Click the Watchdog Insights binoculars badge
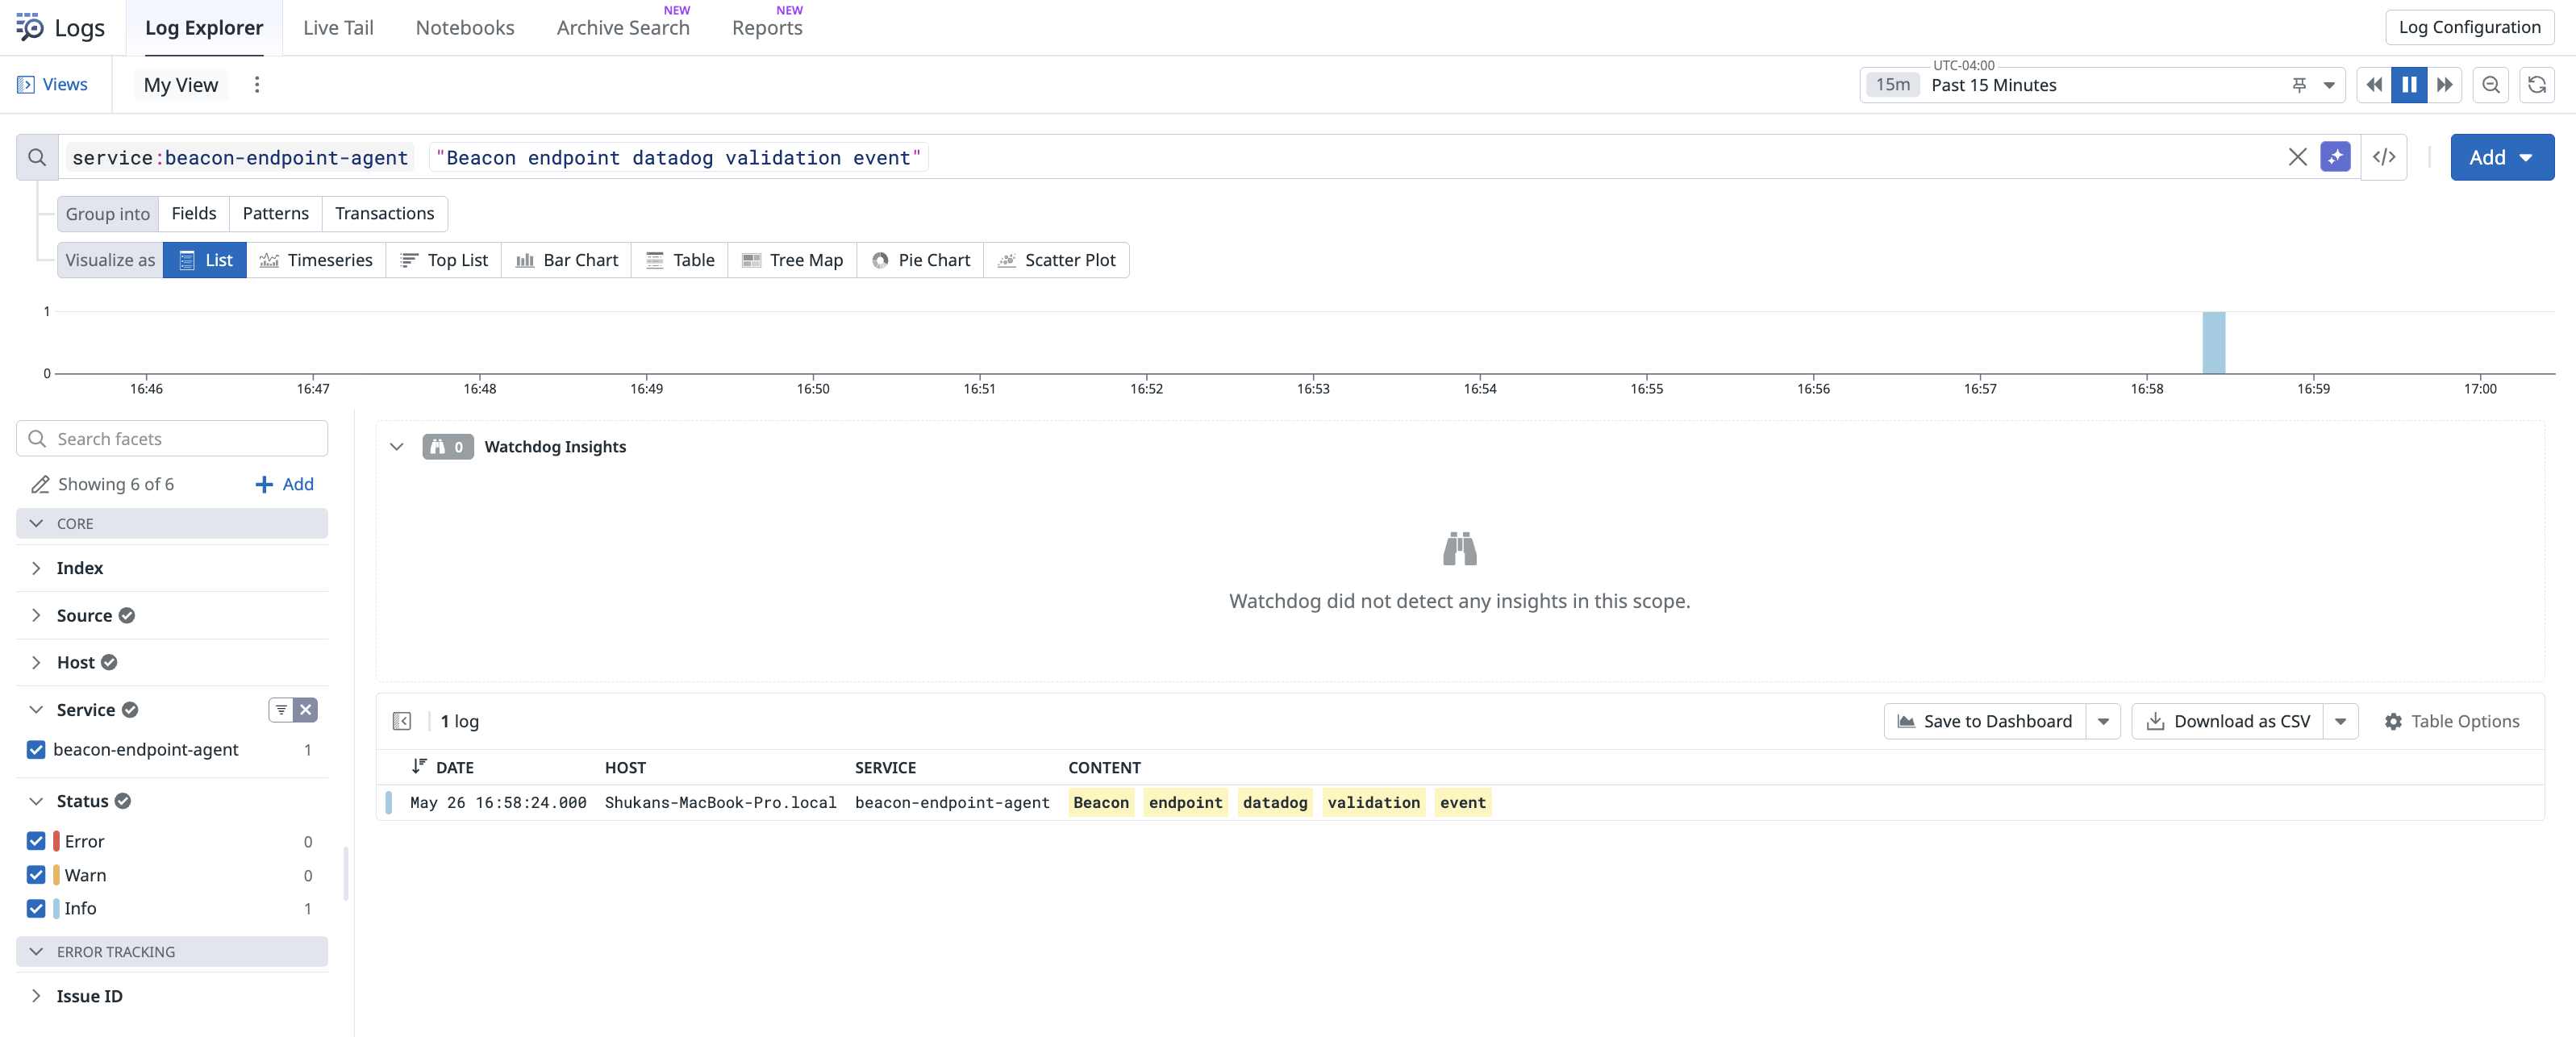Screen dimensions: 2576x1037 [x=447, y=447]
